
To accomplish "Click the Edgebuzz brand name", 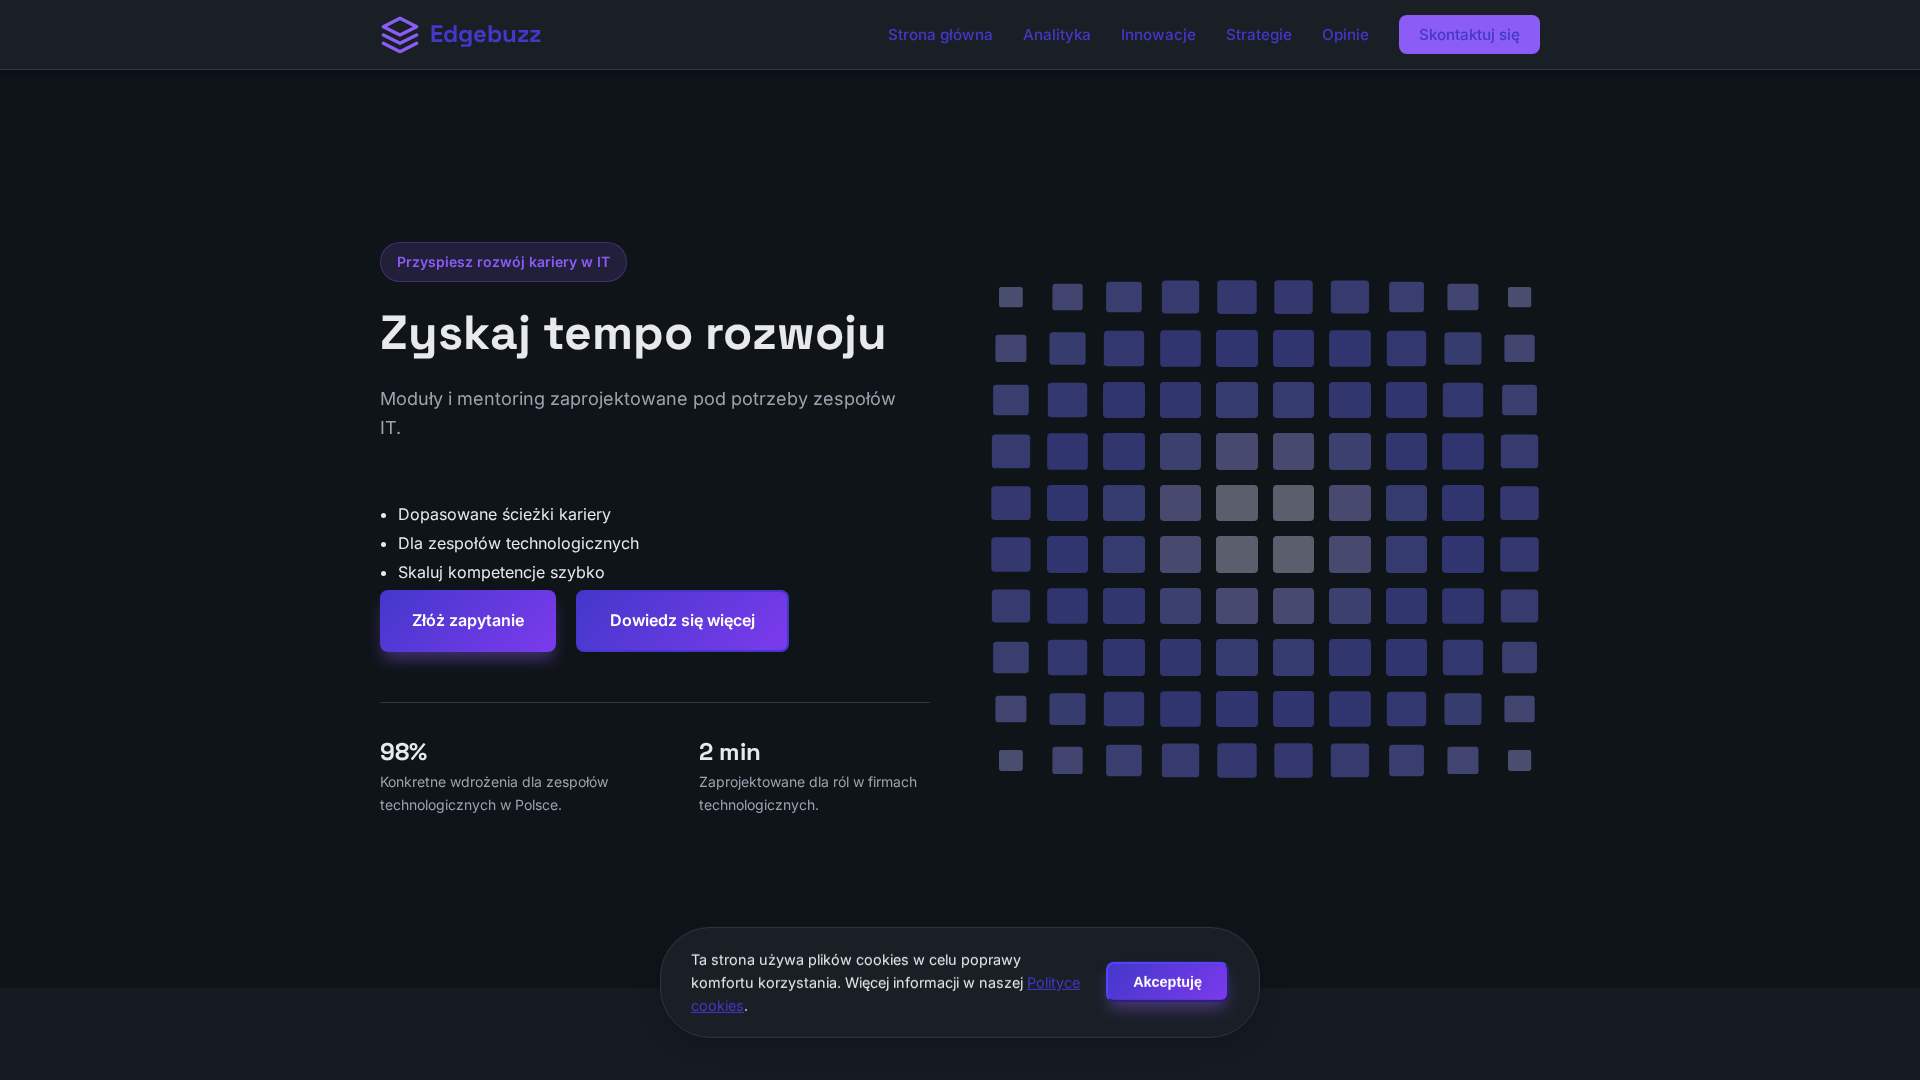I will point(485,35).
